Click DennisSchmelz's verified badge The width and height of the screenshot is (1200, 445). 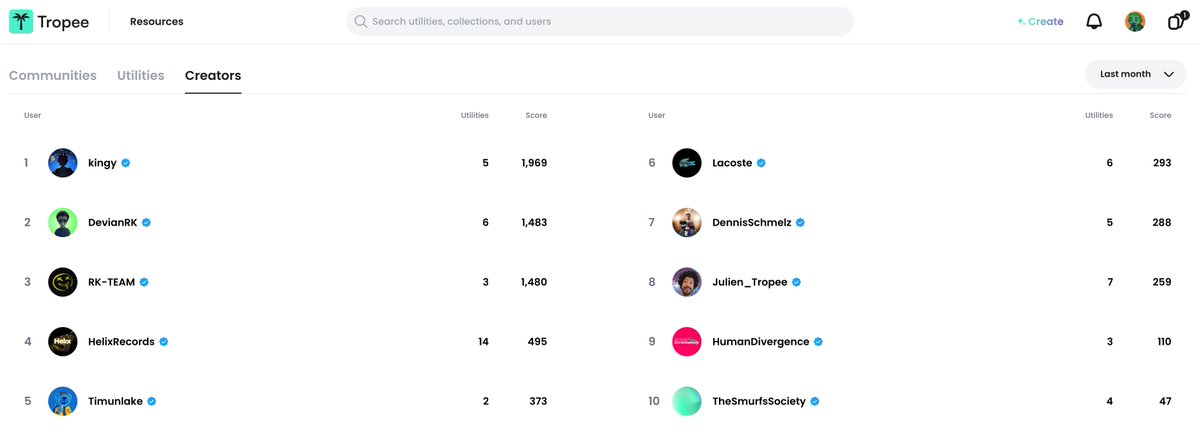[x=800, y=222]
